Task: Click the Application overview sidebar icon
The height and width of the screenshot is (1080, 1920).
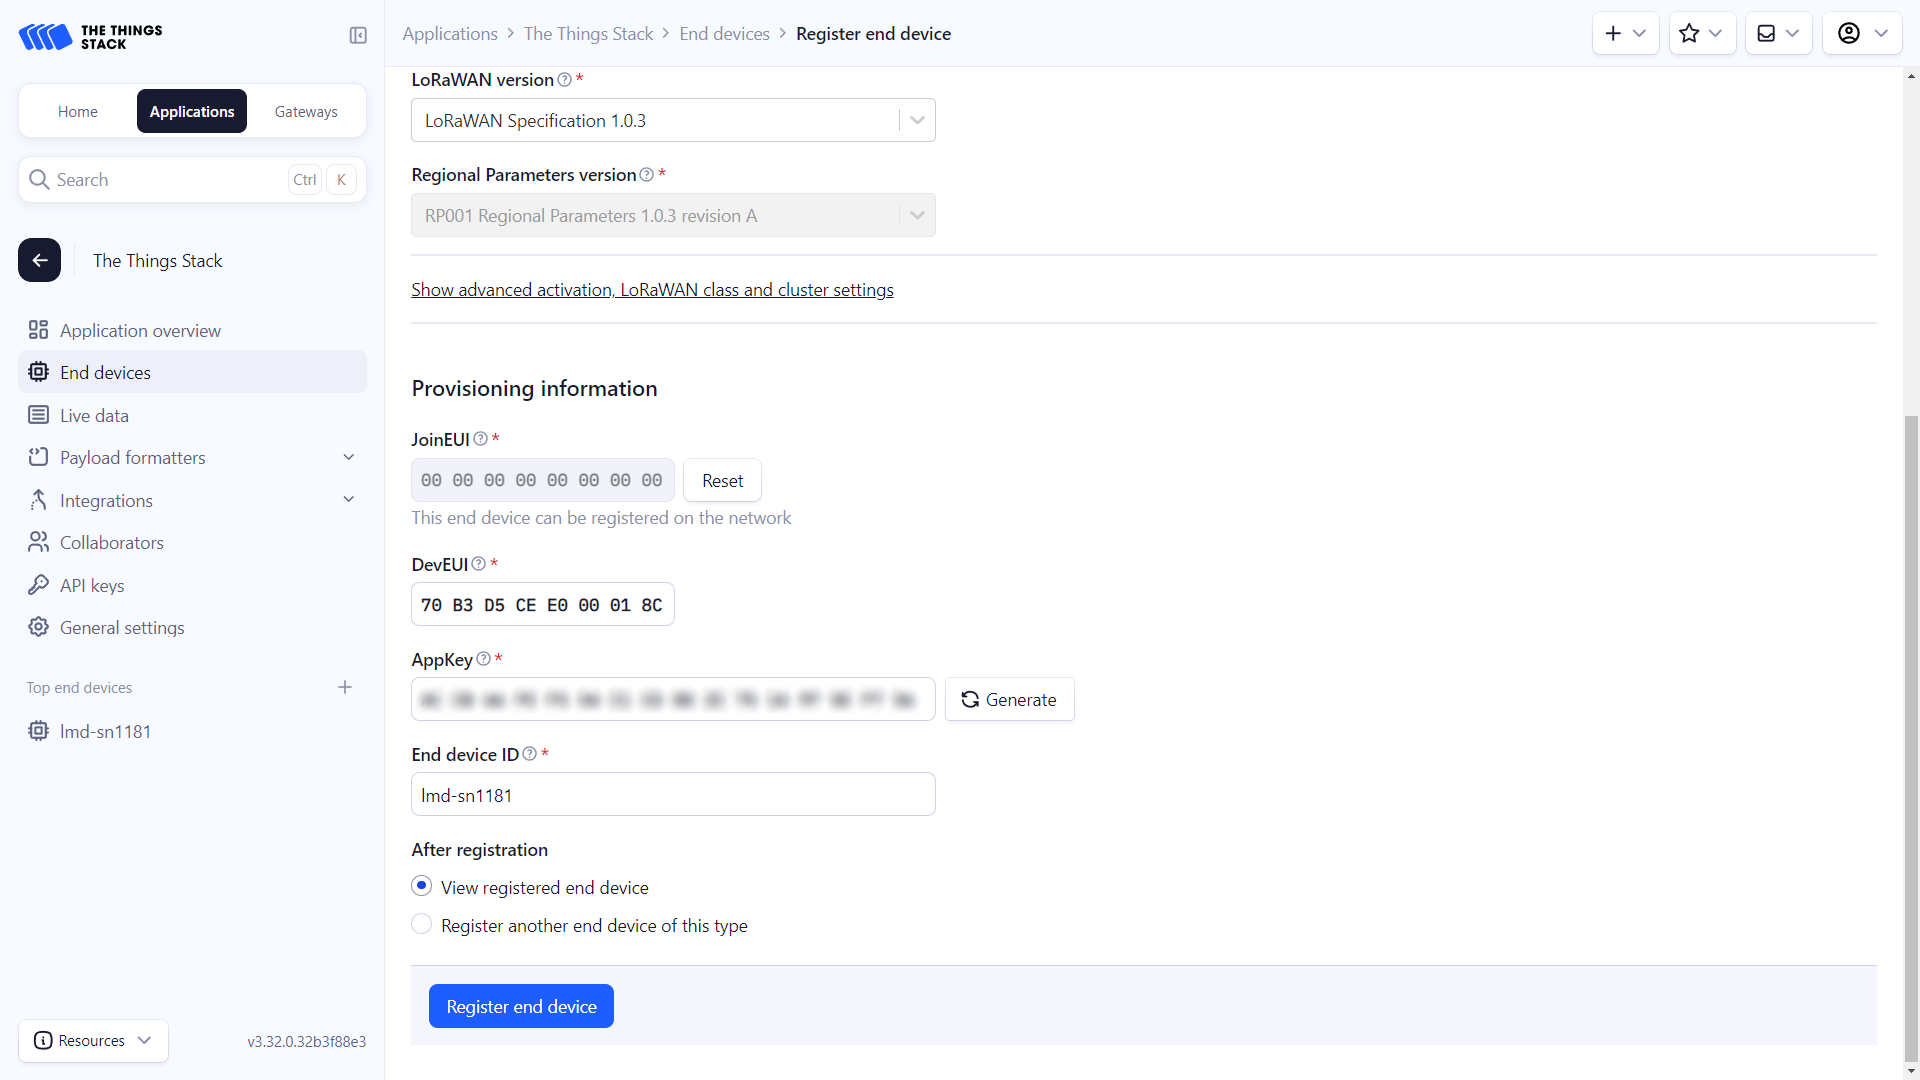Action: point(40,330)
